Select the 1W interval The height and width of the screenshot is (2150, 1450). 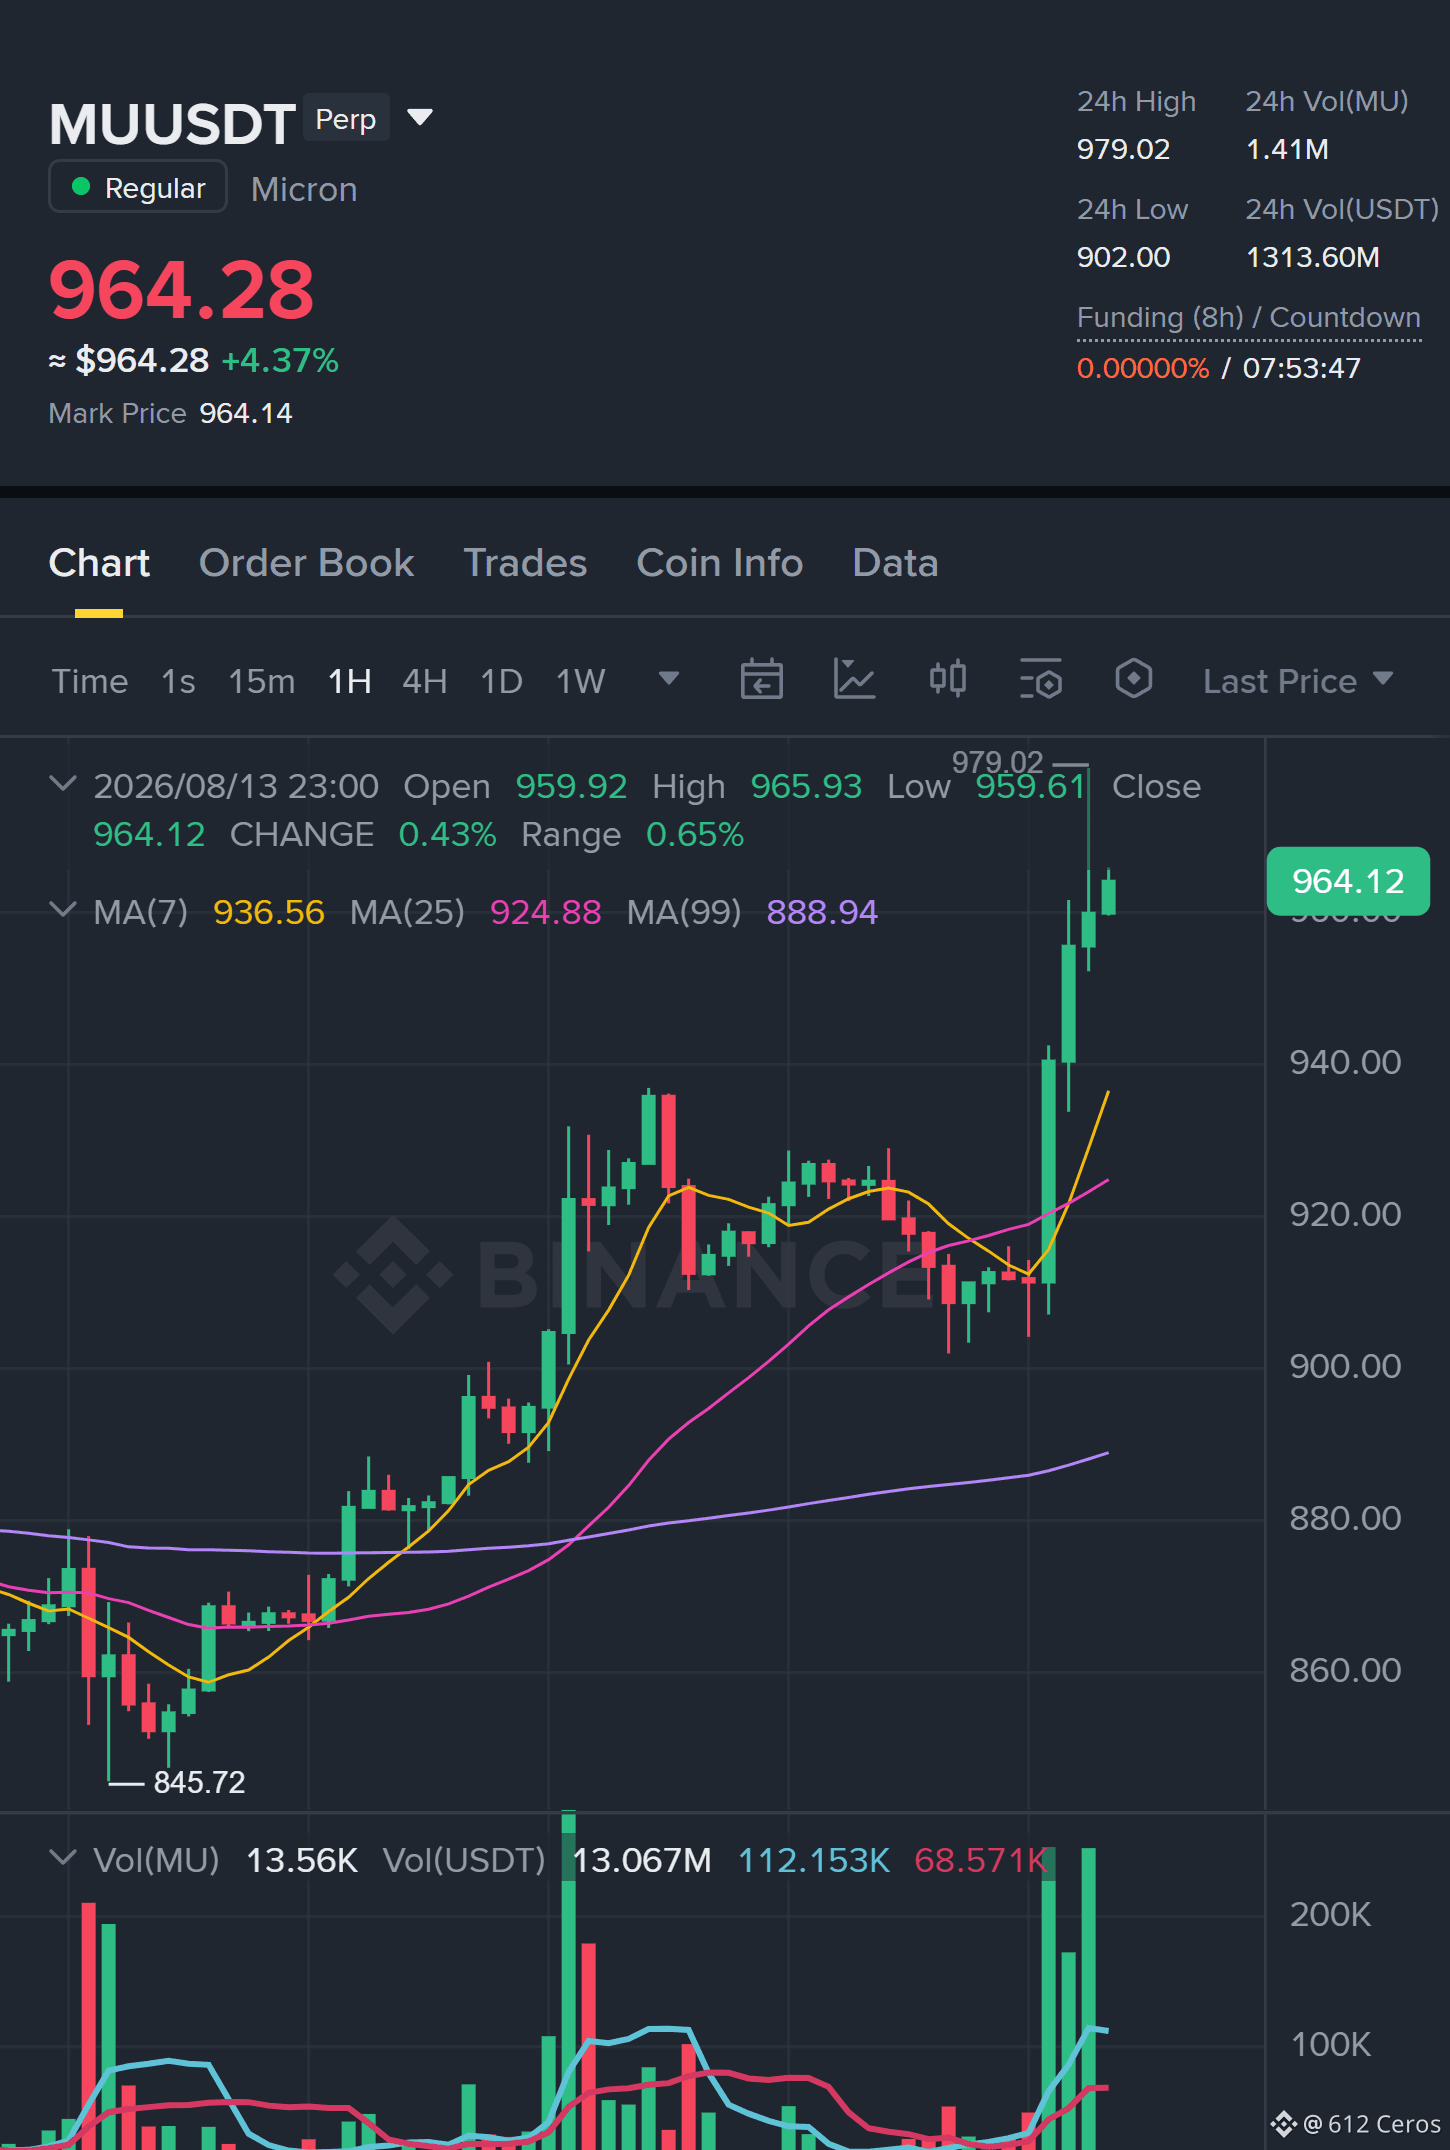[580, 681]
